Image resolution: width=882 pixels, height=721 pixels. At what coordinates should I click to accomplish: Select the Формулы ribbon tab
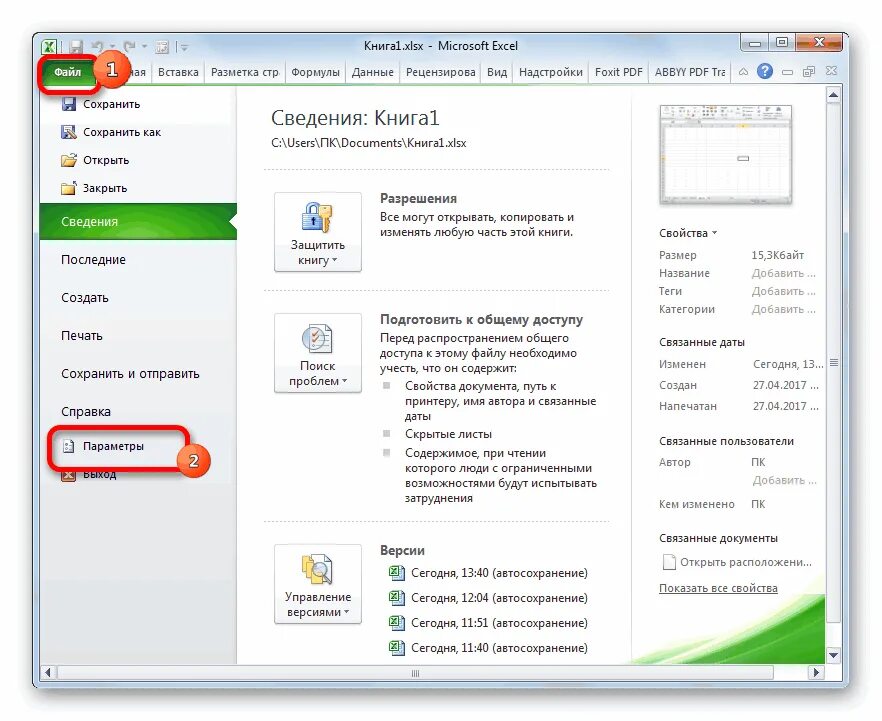pos(315,72)
